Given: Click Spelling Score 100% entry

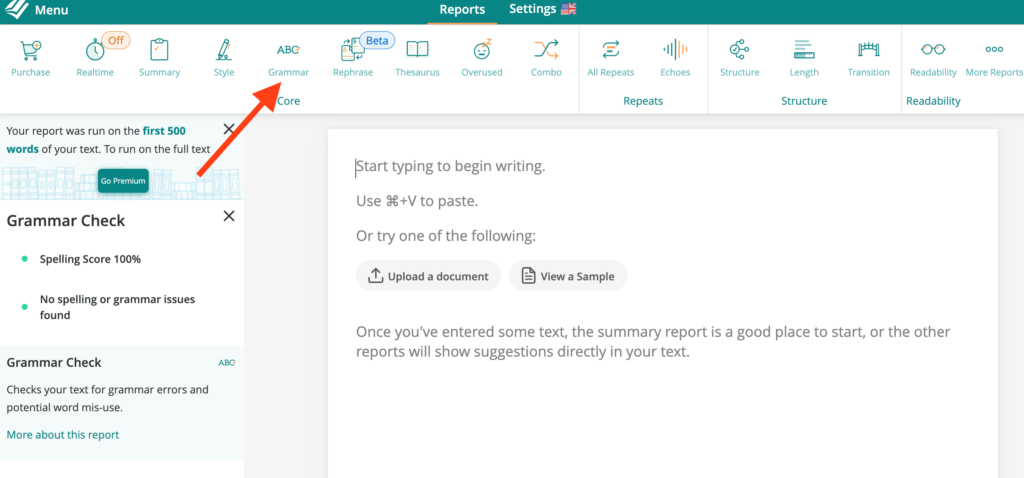Looking at the screenshot, I should (90, 259).
